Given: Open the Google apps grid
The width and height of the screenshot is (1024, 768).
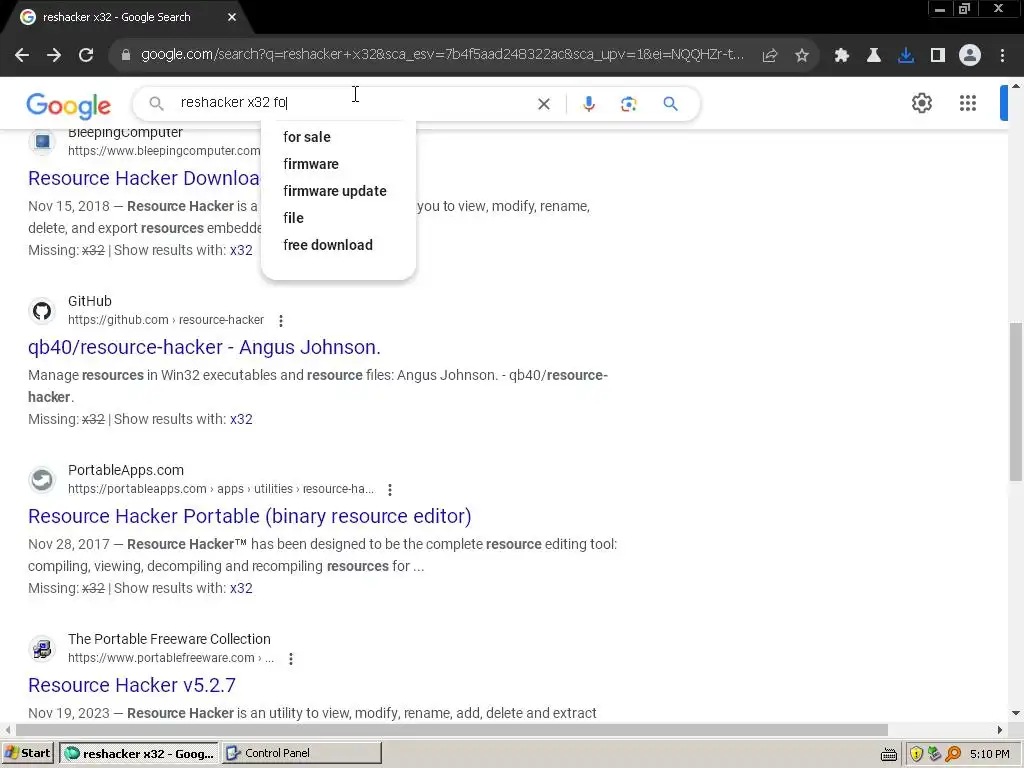Looking at the screenshot, I should [967, 103].
